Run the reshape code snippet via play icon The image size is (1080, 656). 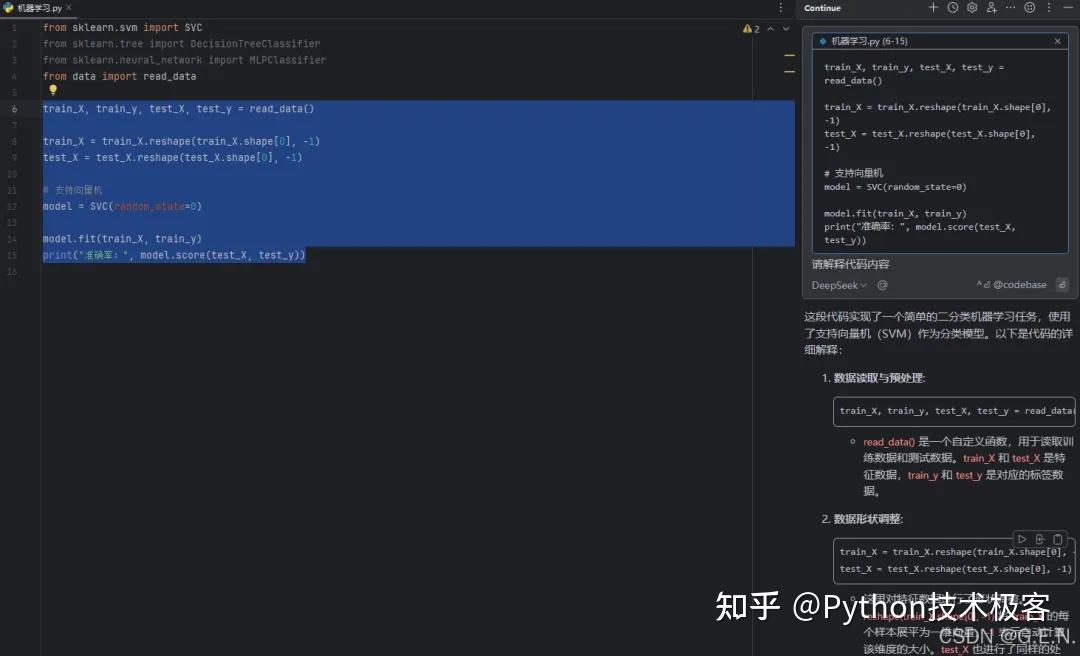(x=1022, y=538)
